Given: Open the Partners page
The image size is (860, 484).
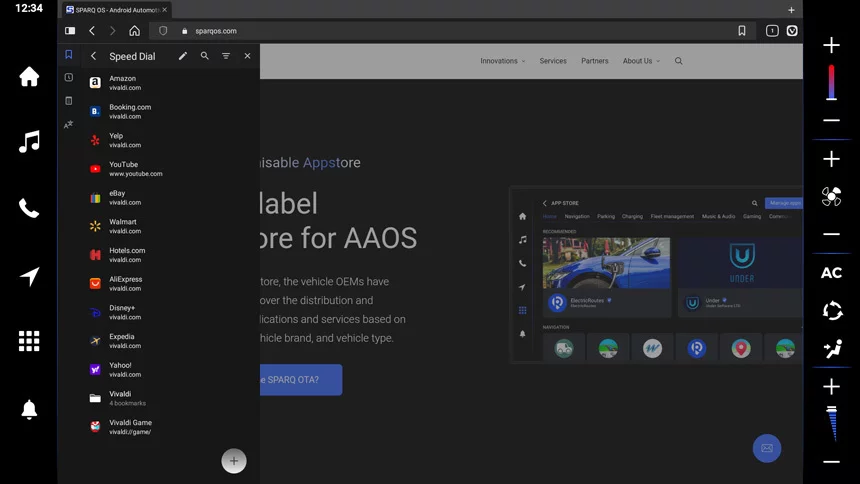Looking at the screenshot, I should [595, 61].
